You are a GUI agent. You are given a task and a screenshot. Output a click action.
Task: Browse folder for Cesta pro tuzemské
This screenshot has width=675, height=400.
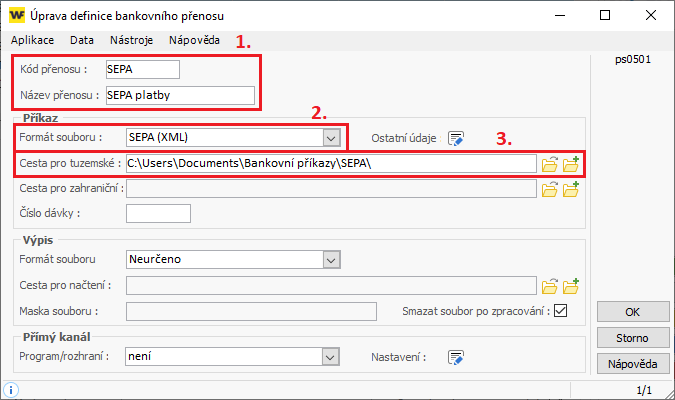(550, 164)
